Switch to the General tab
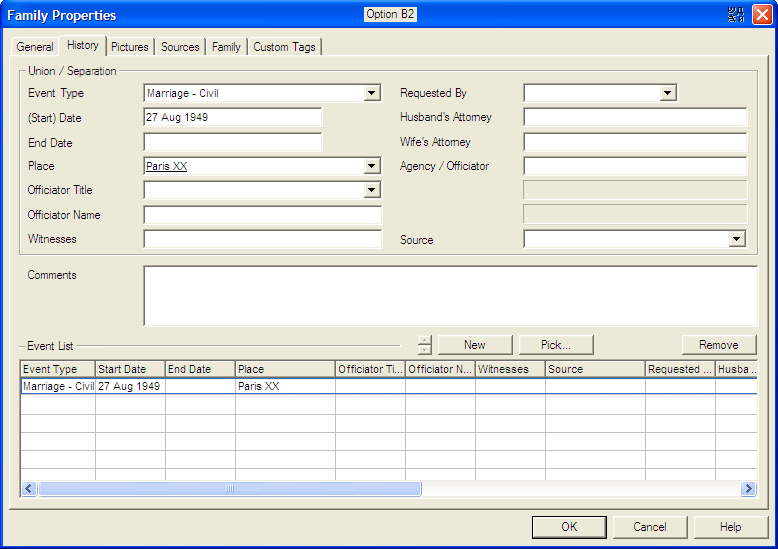 [x=35, y=47]
